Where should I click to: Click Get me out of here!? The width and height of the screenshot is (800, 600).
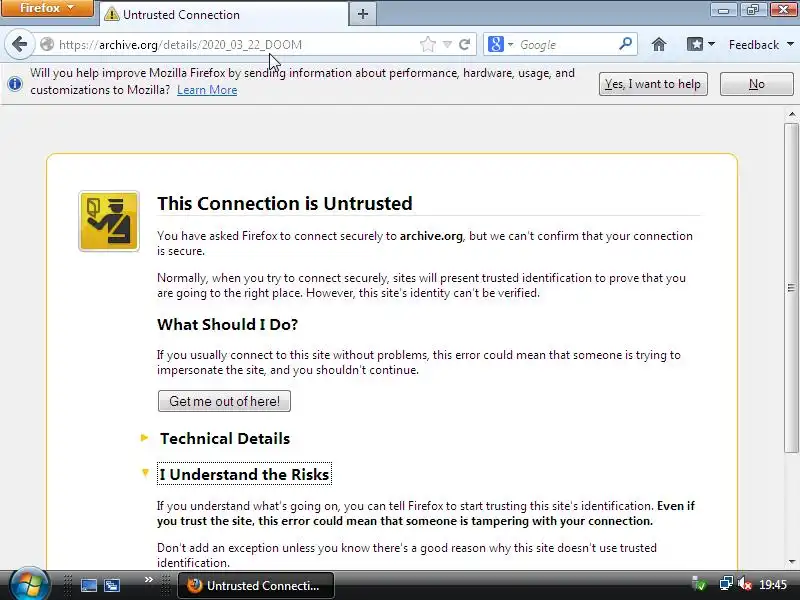click(224, 401)
